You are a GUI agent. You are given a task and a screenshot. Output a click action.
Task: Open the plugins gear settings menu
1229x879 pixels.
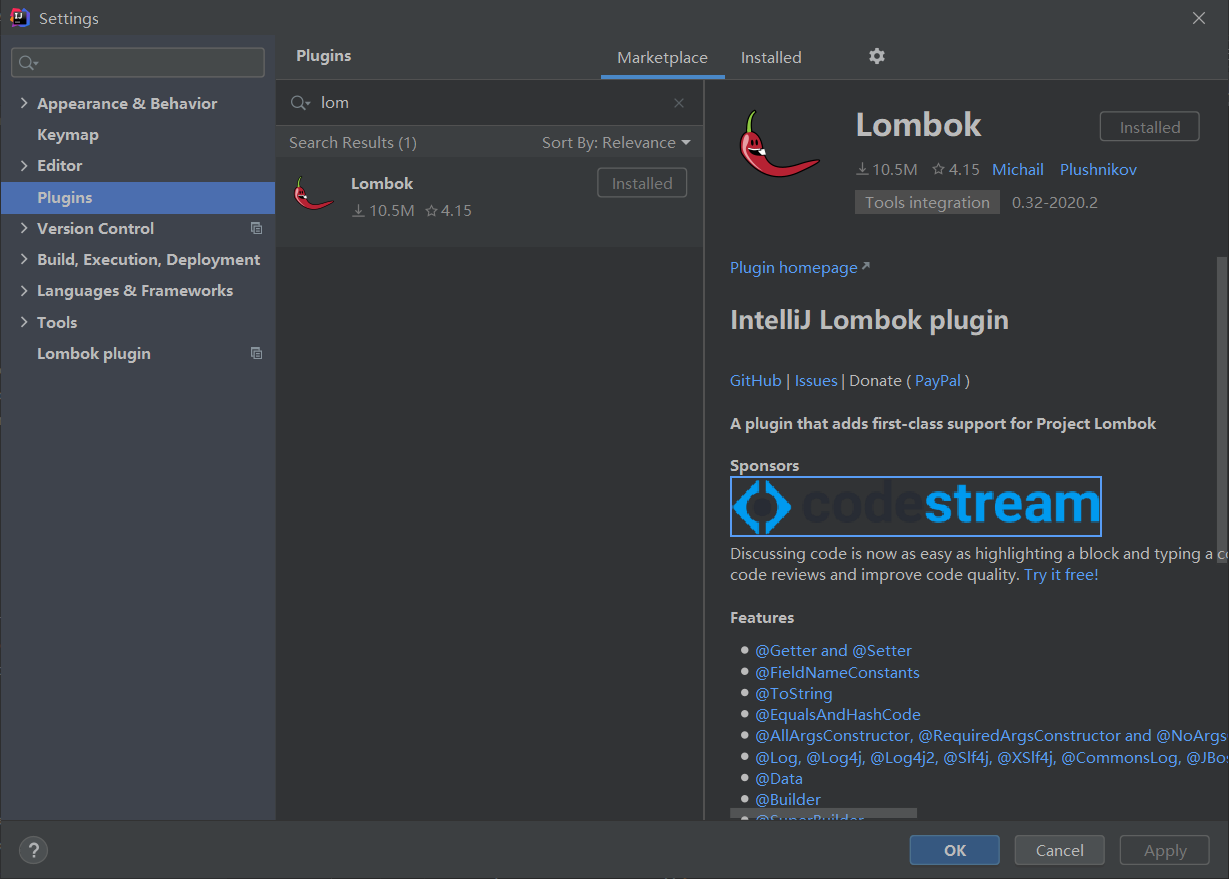[x=877, y=56]
